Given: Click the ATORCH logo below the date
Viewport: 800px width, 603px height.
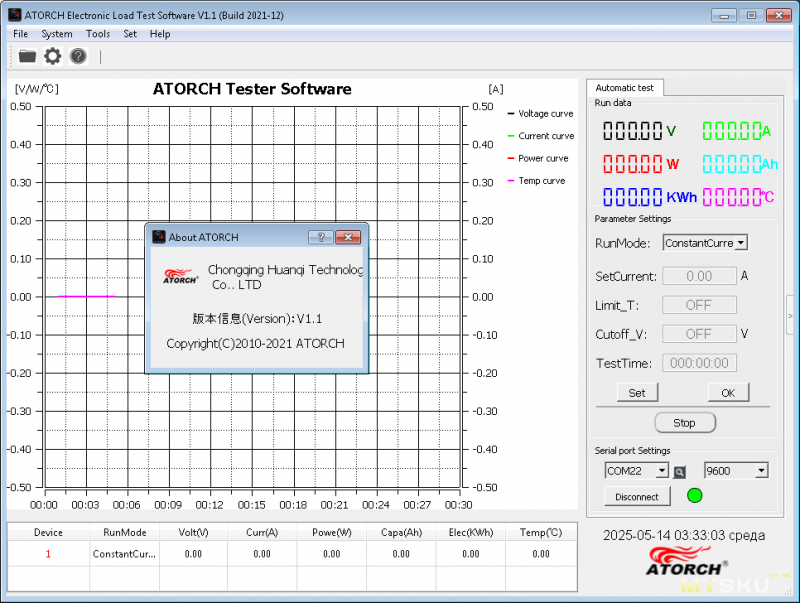Looking at the screenshot, I should [687, 561].
